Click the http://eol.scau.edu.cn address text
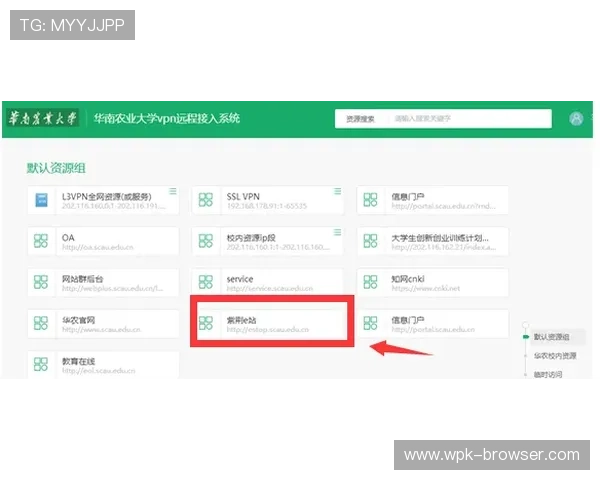This screenshot has width=600, height=480. pyautogui.click(x=99, y=371)
